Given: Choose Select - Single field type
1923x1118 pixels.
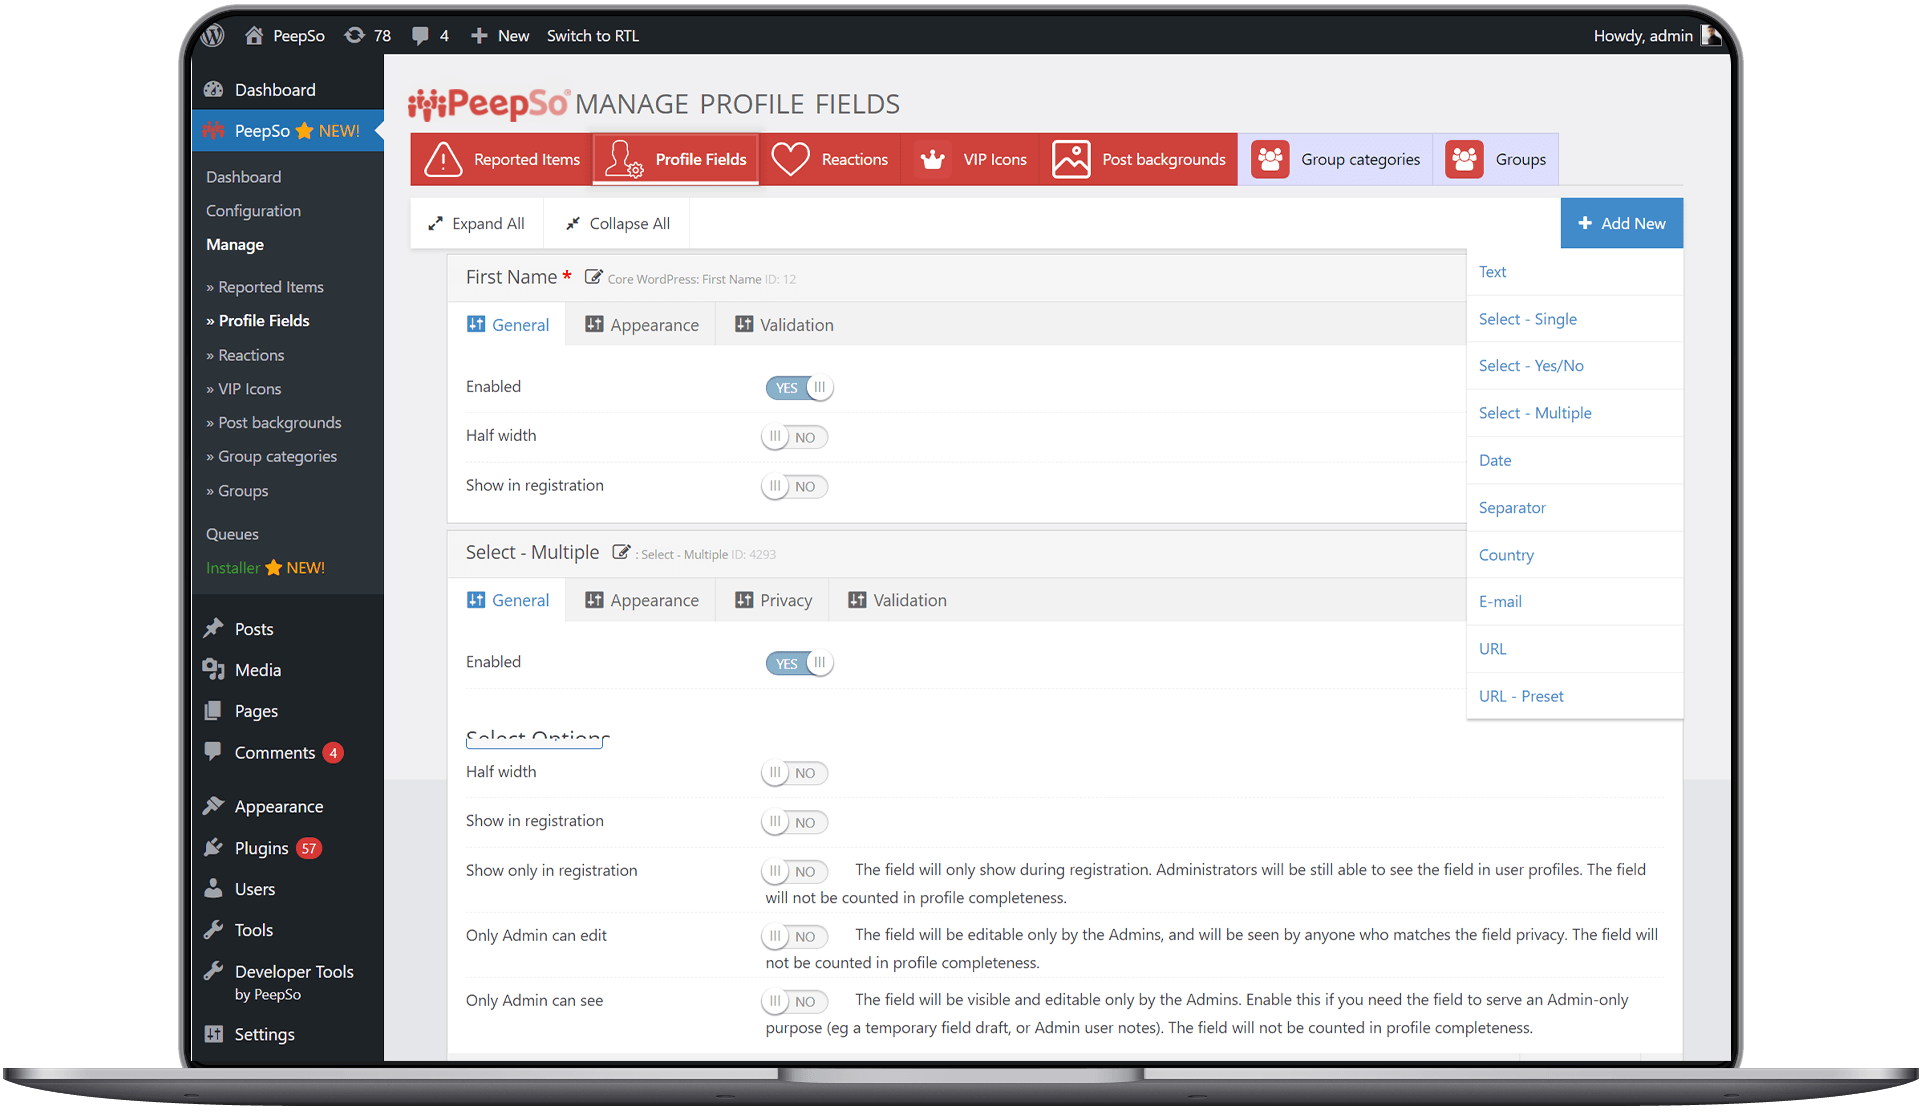Looking at the screenshot, I should tap(1574, 319).
